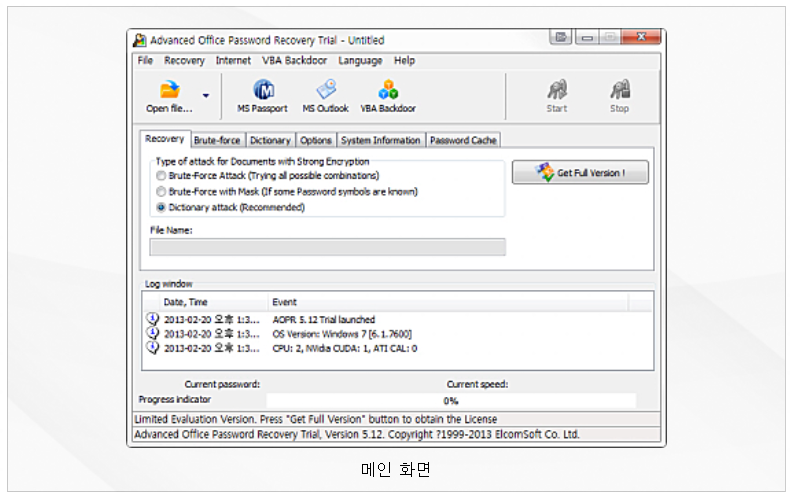Viewport: 790px width, 495px height.
Task: Open the Language menu
Action: coord(360,60)
